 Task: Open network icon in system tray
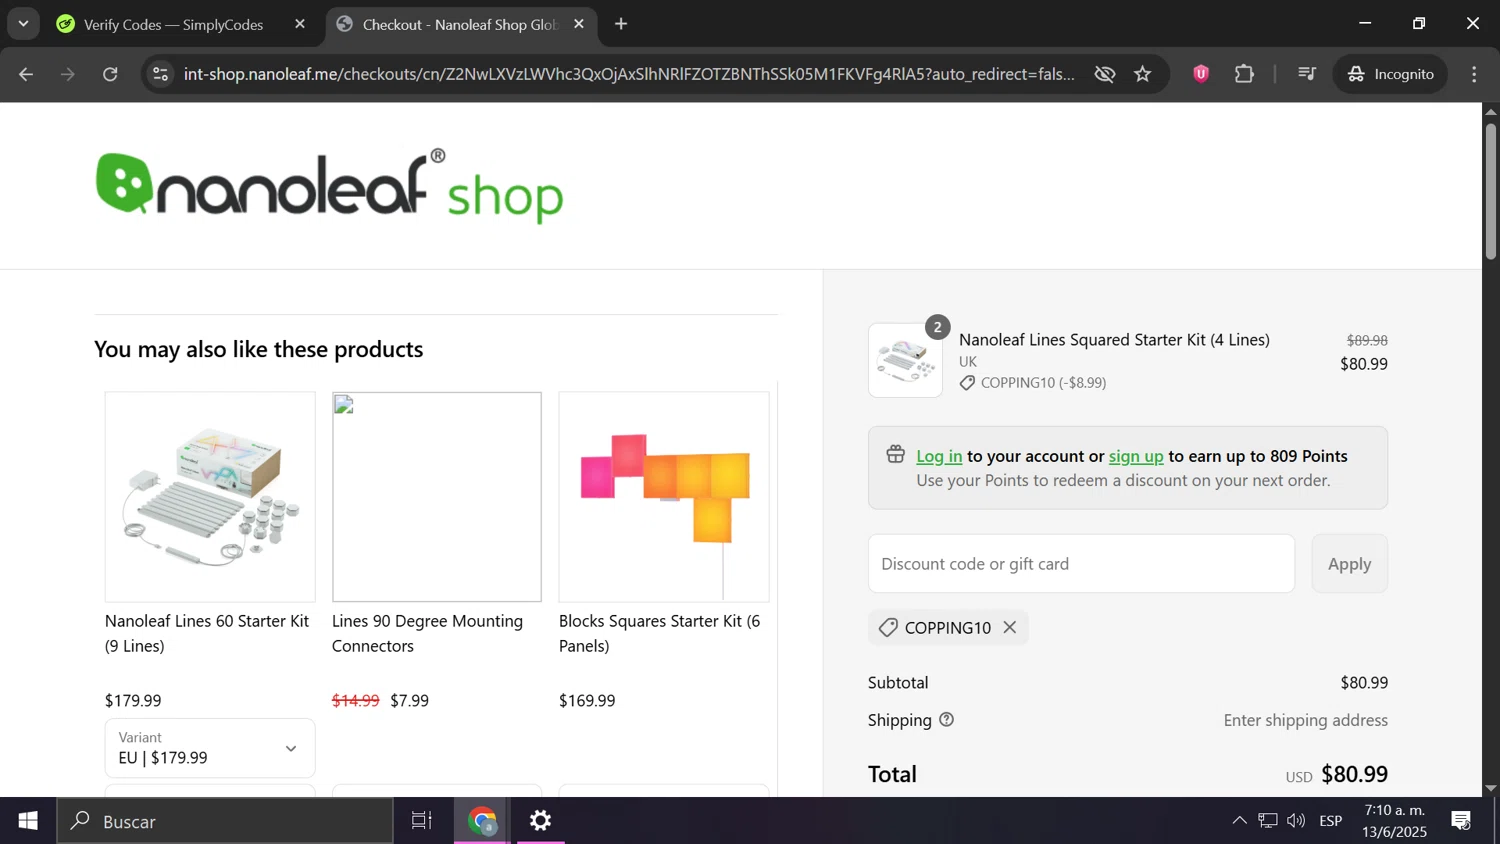(1268, 821)
